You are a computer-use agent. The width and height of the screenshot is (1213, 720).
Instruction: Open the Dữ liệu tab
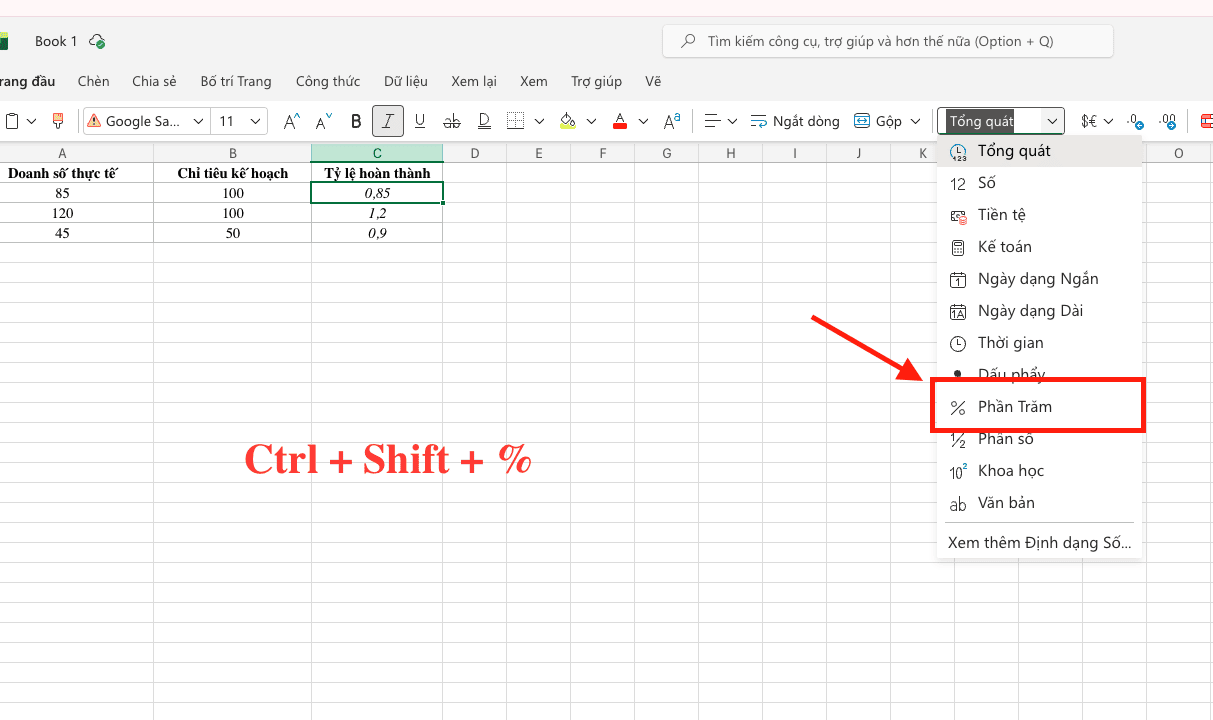(x=406, y=81)
